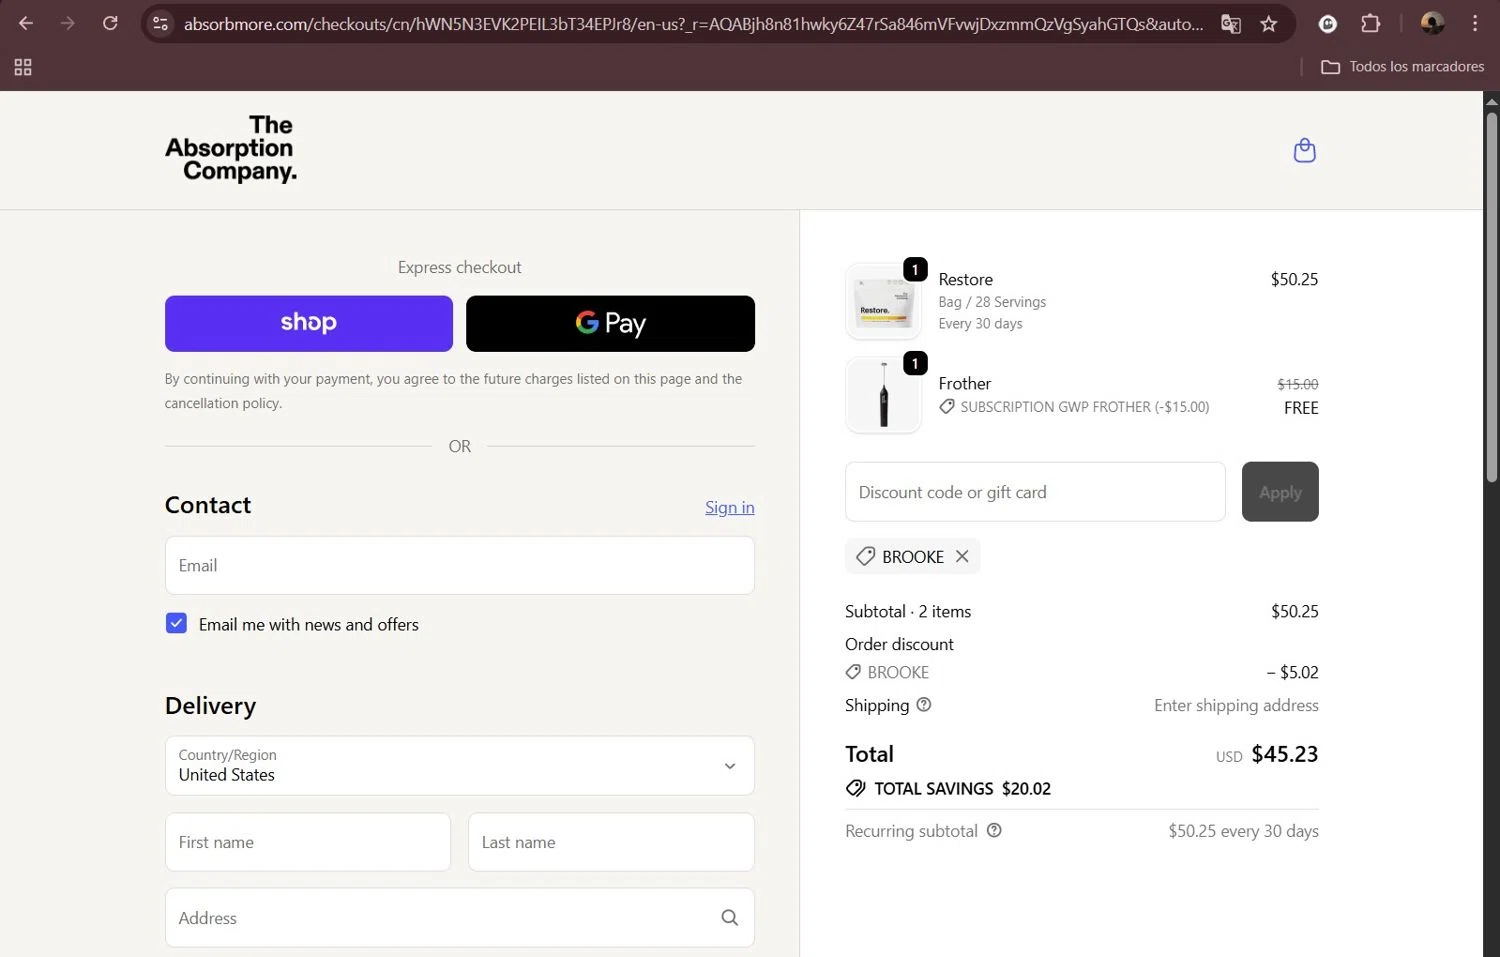This screenshot has height=957, width=1500.
Task: Click the Every 30 days text under Restore
Action: click(980, 323)
